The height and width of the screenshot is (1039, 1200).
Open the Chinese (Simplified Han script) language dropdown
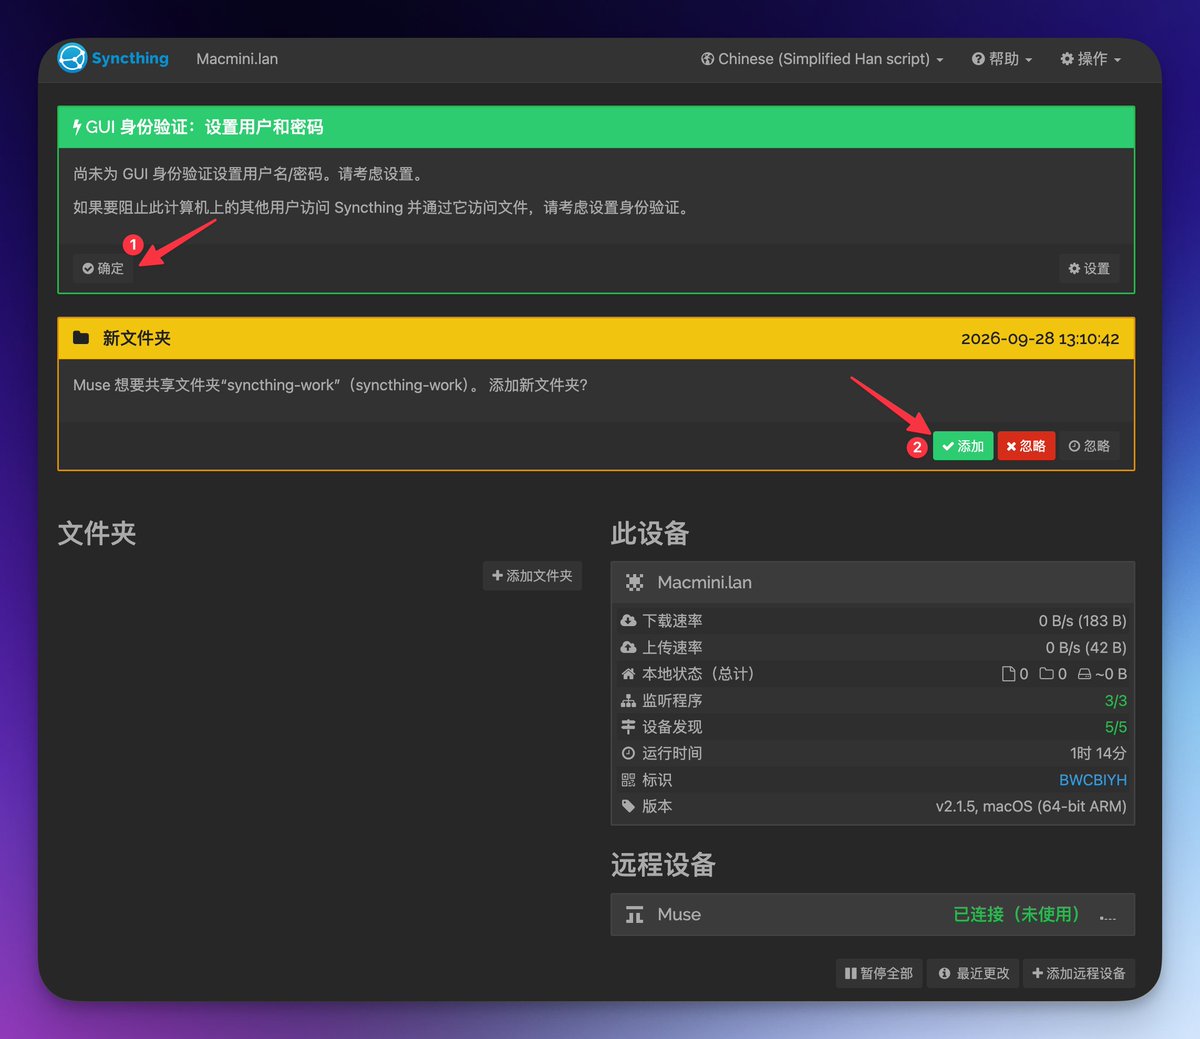click(822, 59)
